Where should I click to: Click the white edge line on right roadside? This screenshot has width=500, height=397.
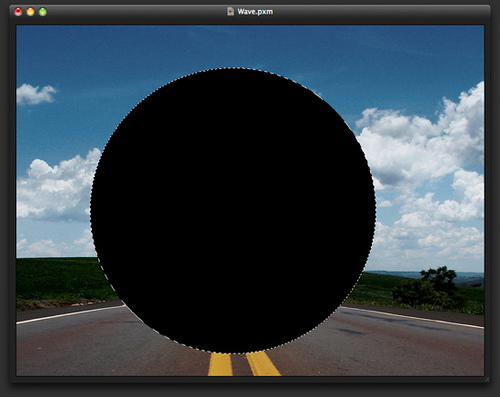click(x=413, y=317)
